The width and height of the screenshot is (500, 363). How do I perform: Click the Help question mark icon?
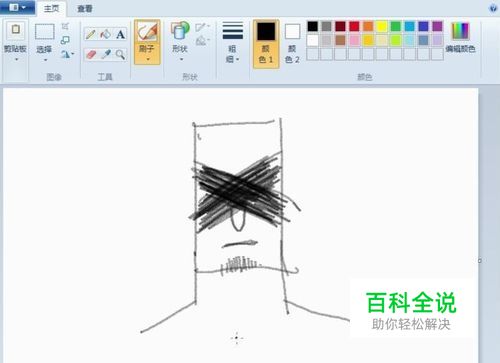coord(493,9)
